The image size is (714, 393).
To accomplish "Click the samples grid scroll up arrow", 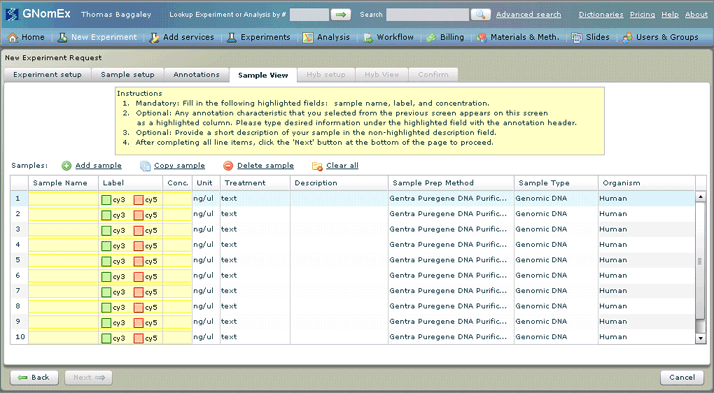I will pos(700,197).
